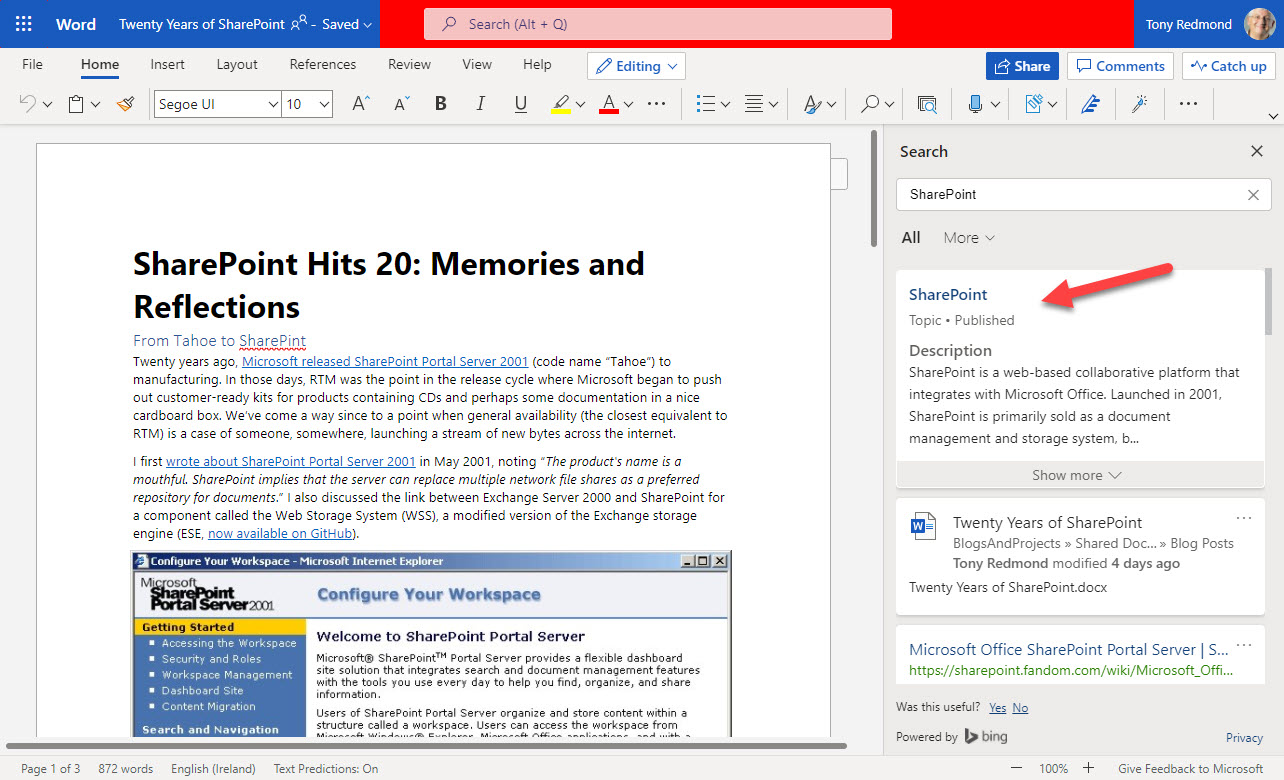Mark the search result as useful with Yes
The width and height of the screenshot is (1284, 780).
point(997,706)
